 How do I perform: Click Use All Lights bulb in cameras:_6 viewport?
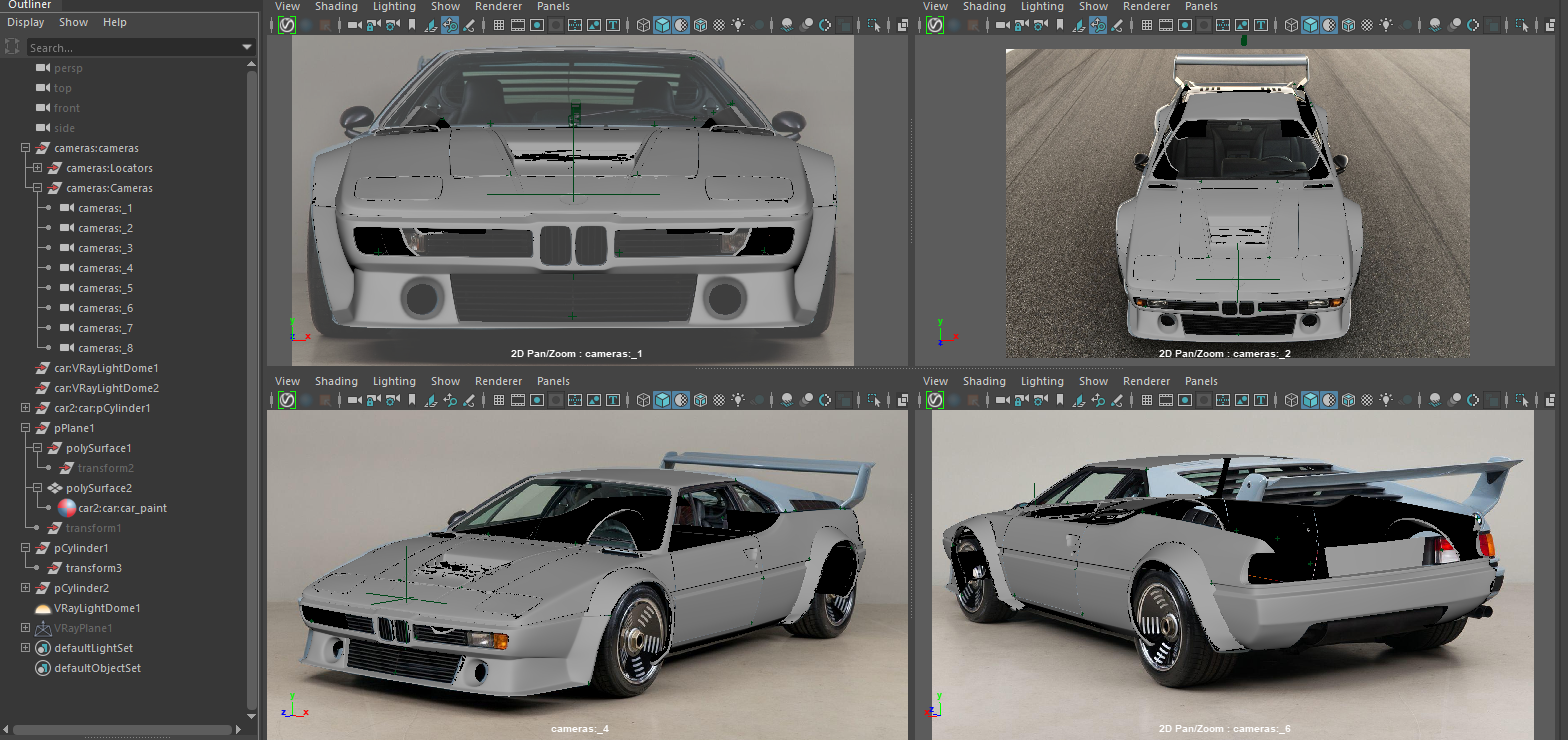click(x=1386, y=400)
